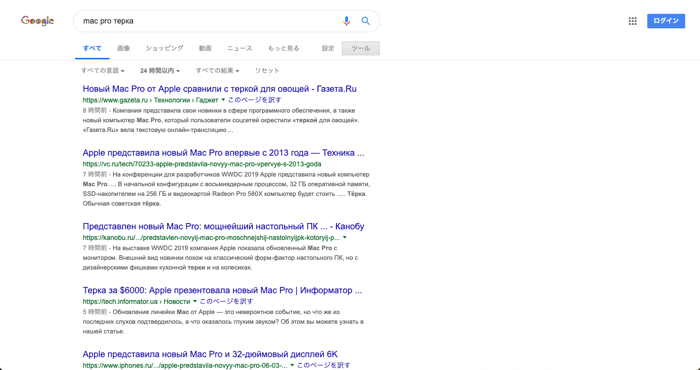Click the リセット reset link
700x370 pixels.
[267, 71]
